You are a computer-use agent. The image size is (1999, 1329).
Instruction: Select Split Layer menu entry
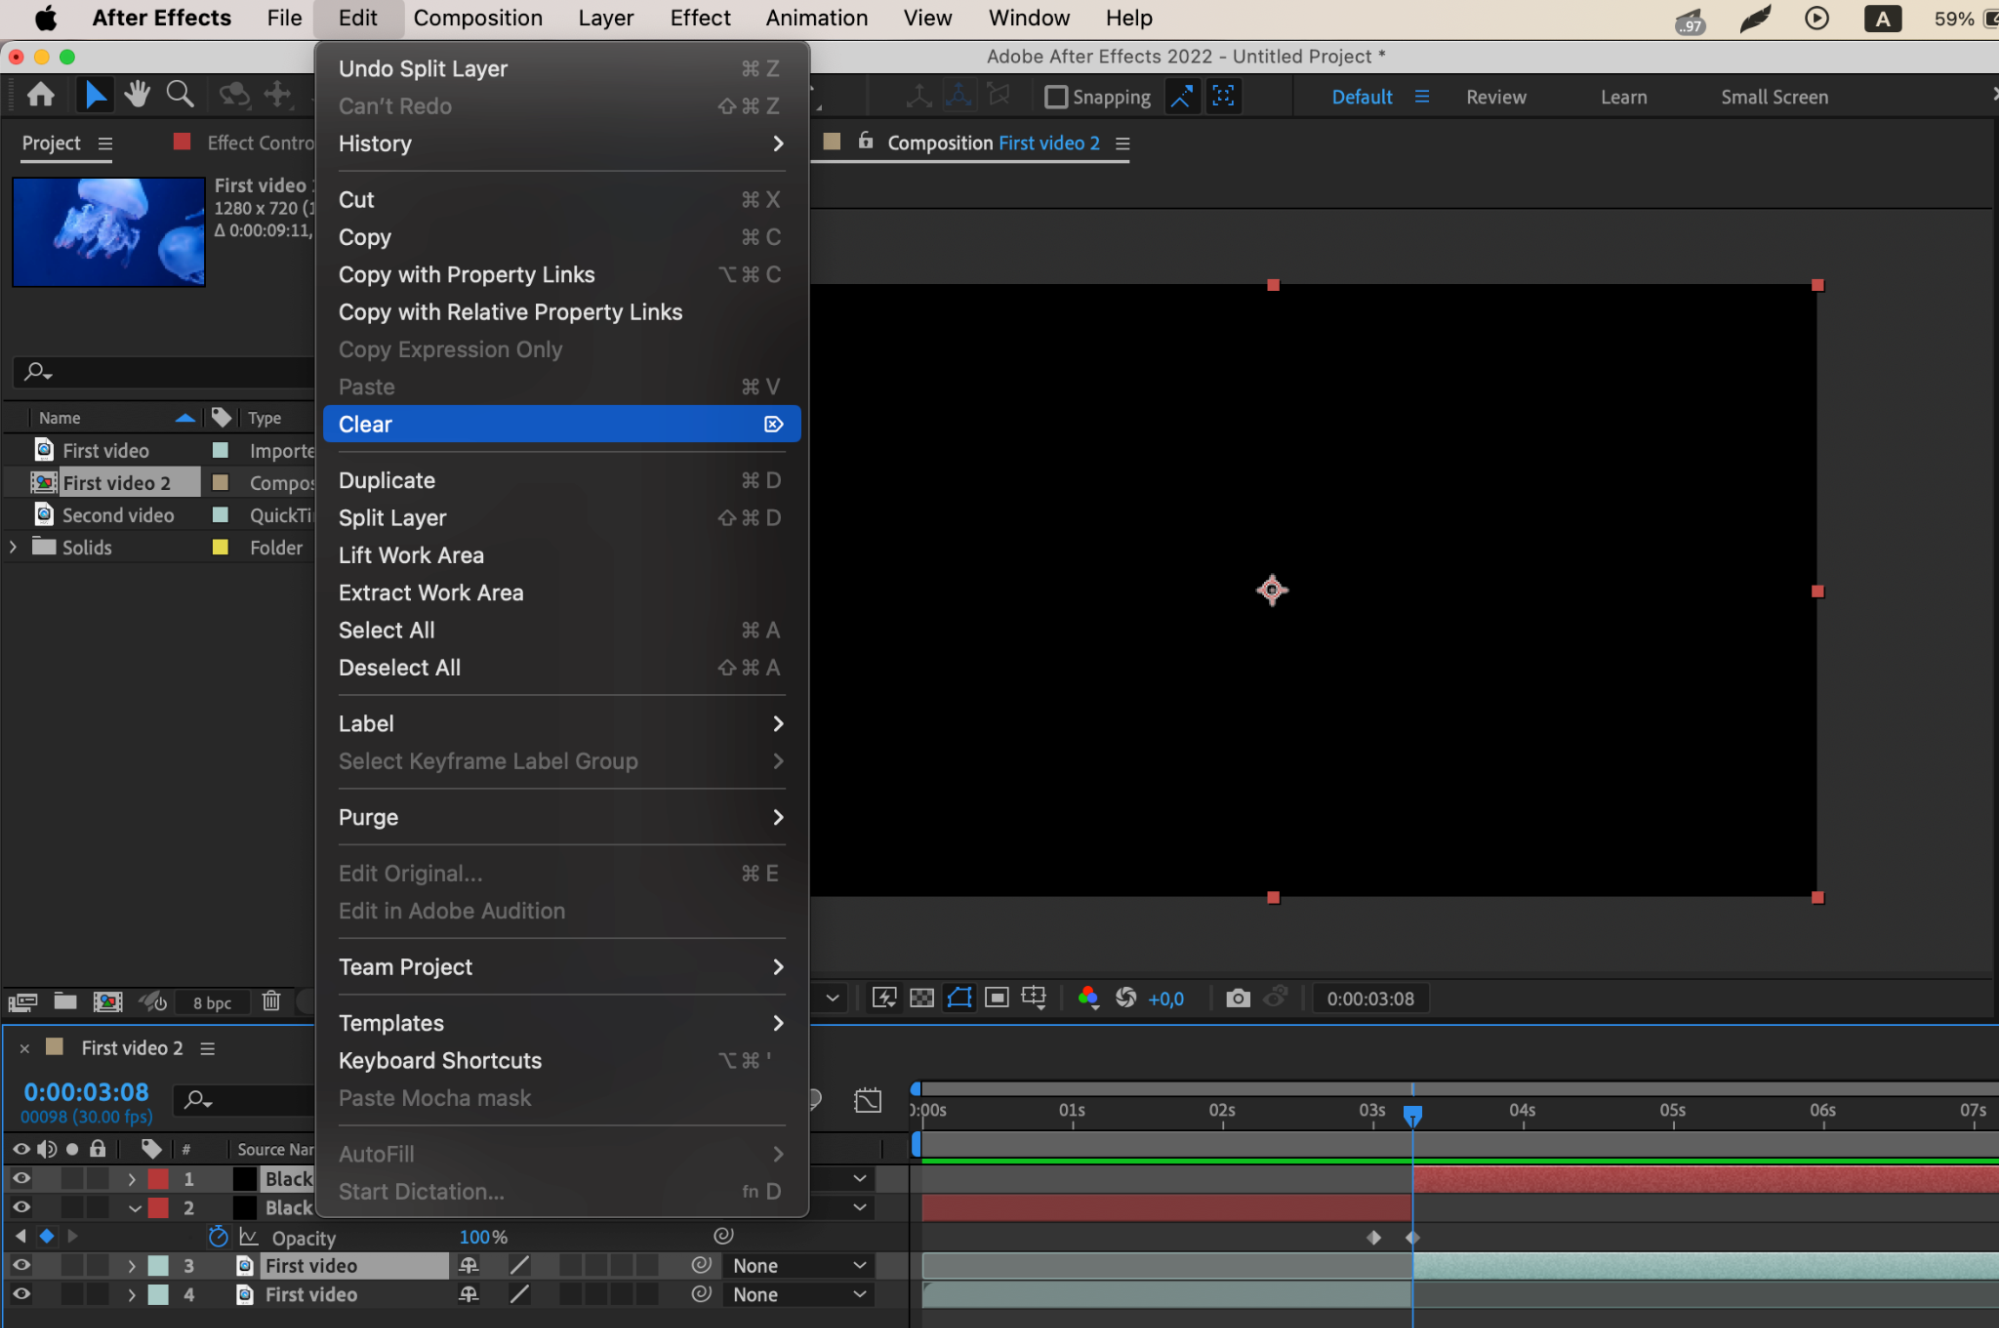click(x=392, y=518)
